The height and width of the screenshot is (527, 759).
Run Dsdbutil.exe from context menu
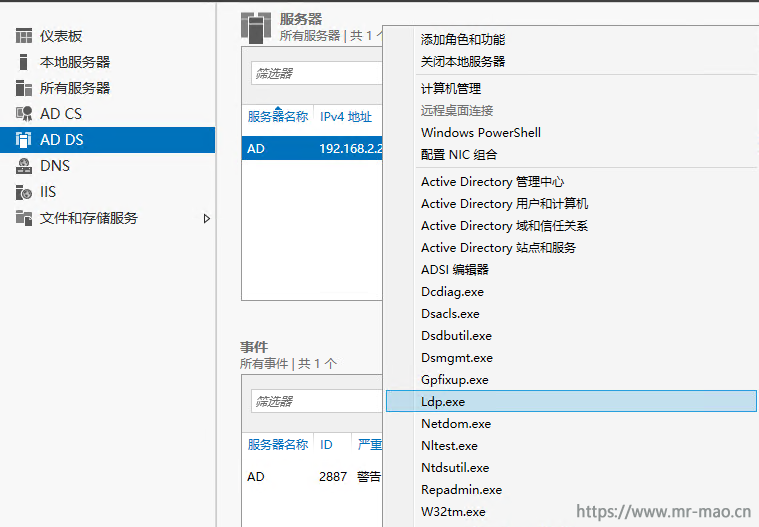[456, 336]
